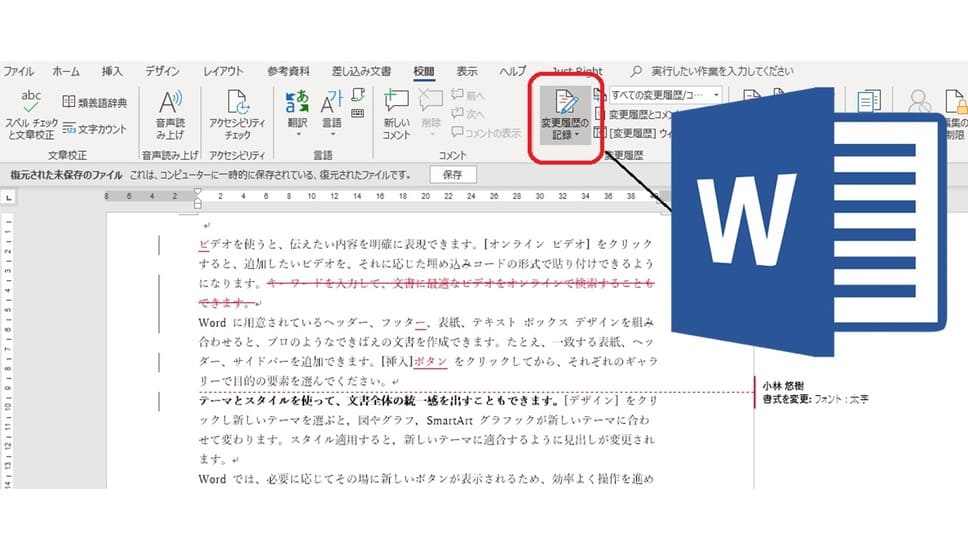
Task: Switch to the 差し込み文書 tab
Action: coord(361,71)
